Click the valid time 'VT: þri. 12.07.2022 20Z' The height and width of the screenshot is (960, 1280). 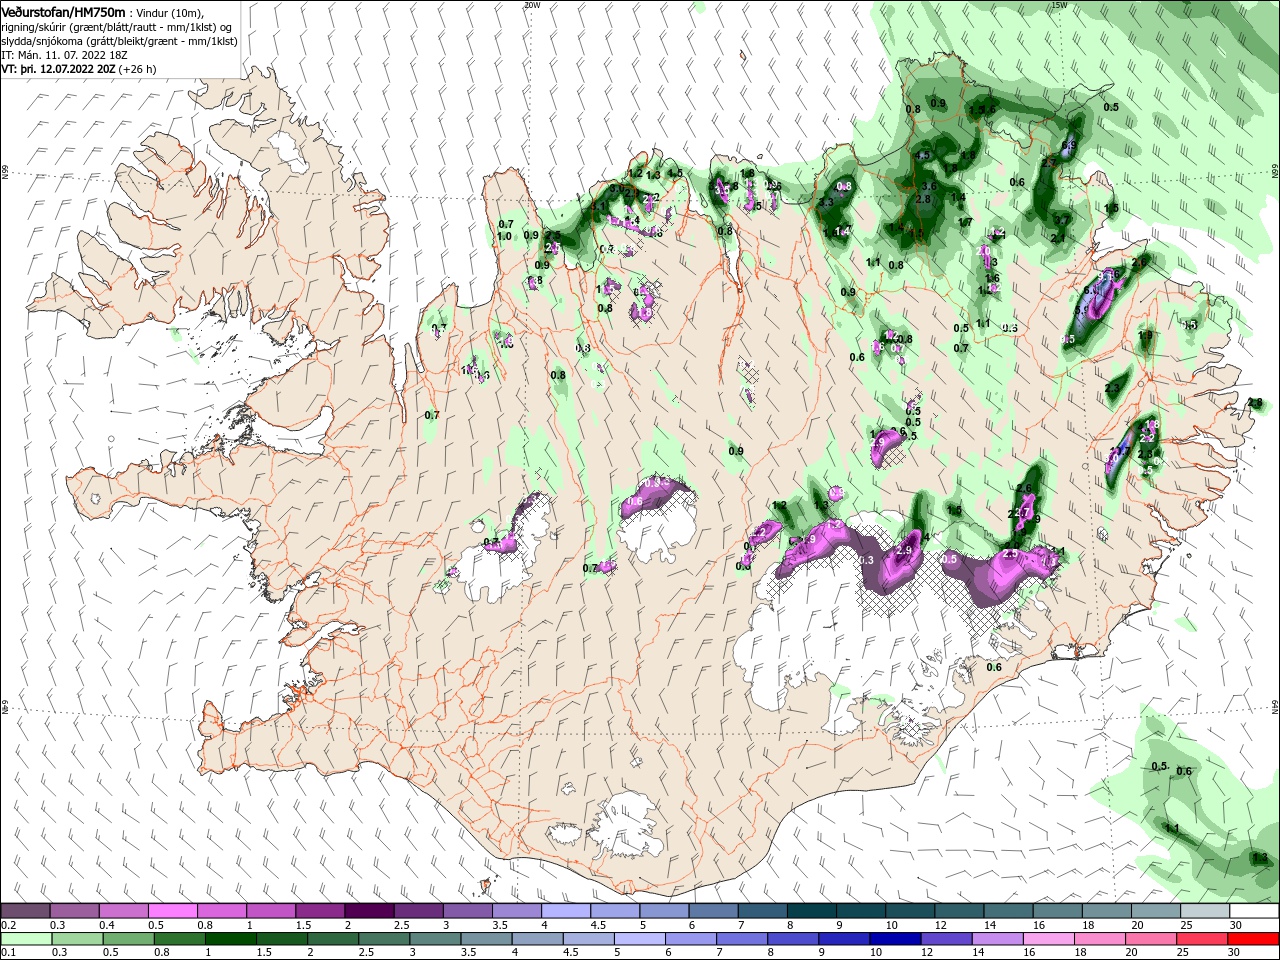[x=58, y=70]
